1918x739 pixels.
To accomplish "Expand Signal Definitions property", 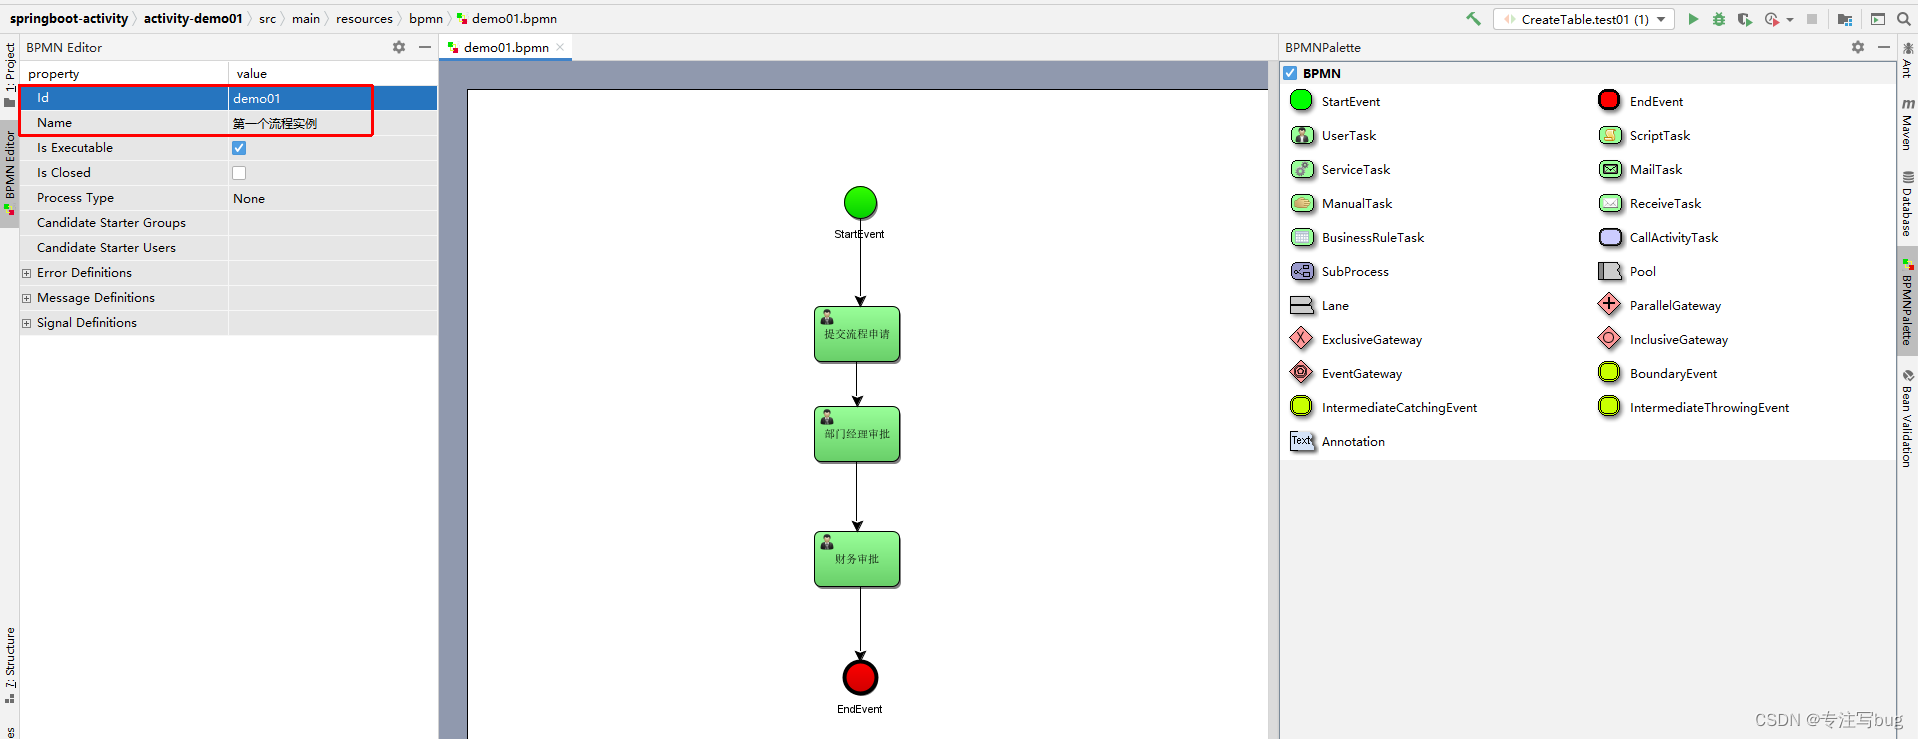I will [x=27, y=323].
